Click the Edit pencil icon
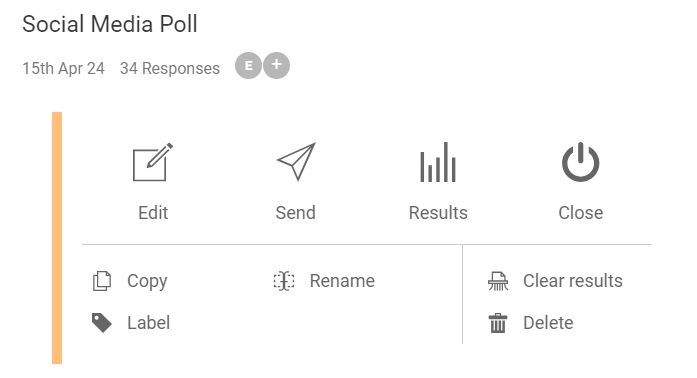 153,162
